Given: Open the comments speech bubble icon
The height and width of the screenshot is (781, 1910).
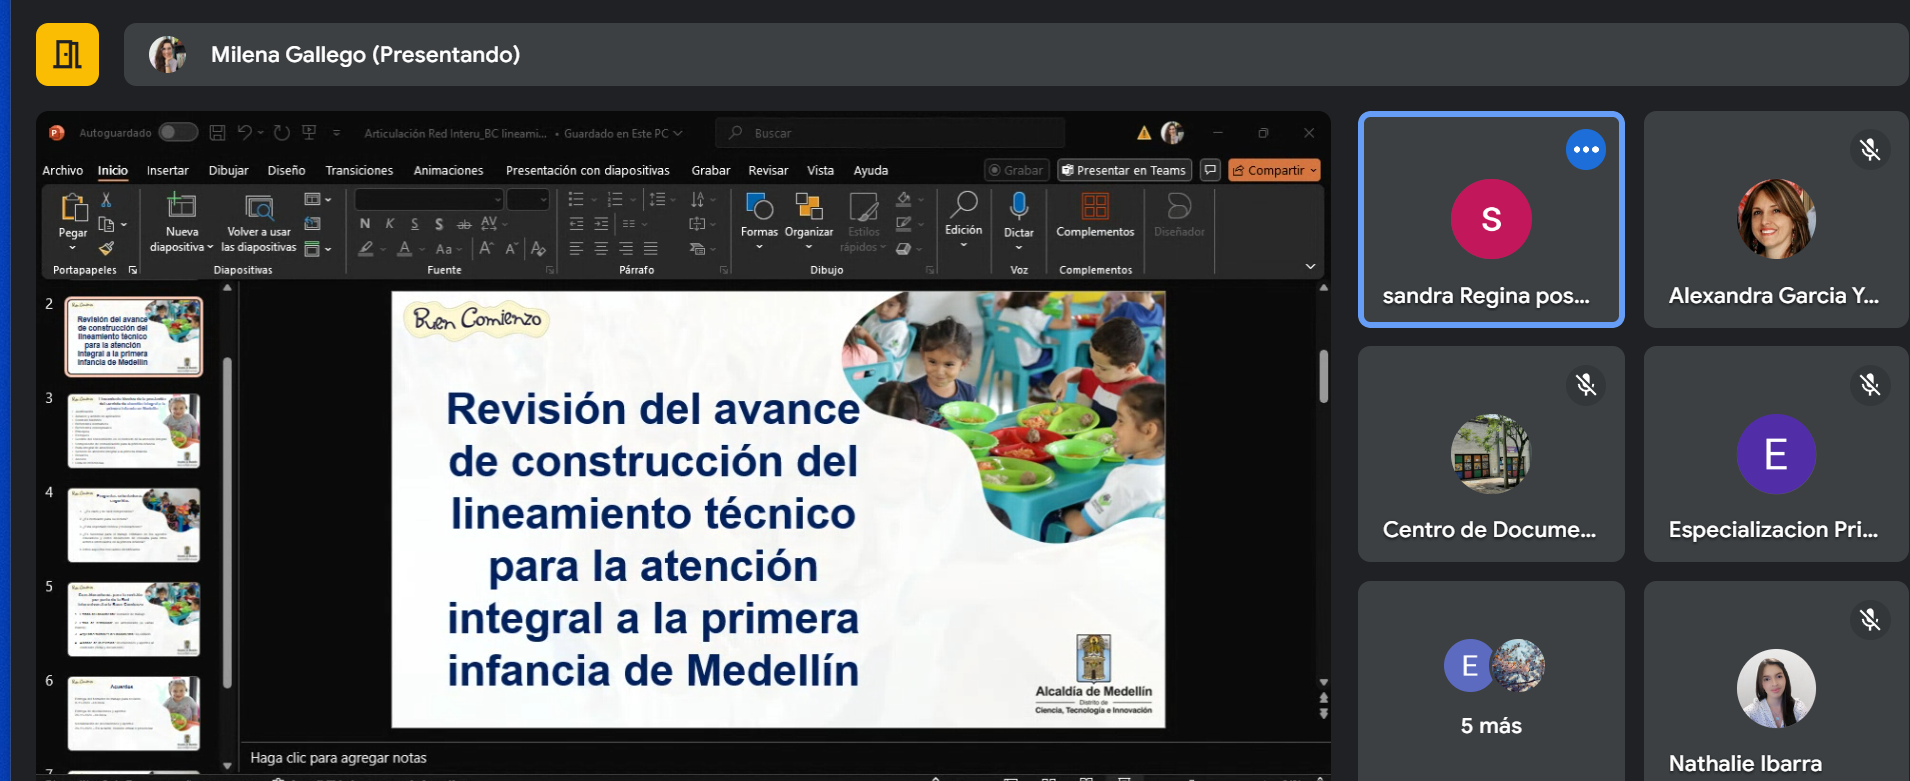Looking at the screenshot, I should 1210,170.
